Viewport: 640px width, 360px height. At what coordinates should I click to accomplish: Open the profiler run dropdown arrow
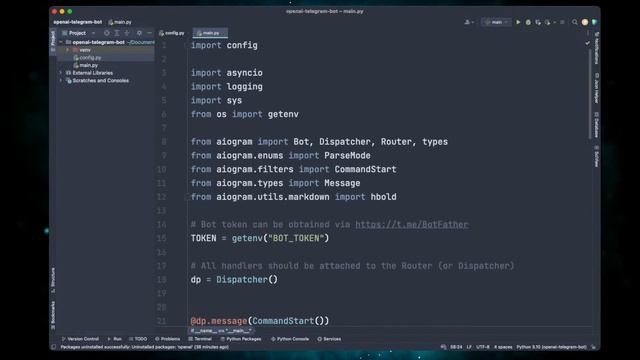(555, 22)
